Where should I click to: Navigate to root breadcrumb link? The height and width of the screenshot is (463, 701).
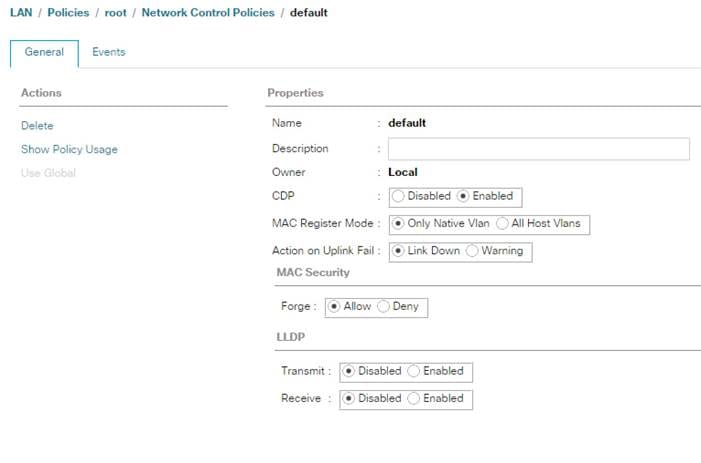116,13
